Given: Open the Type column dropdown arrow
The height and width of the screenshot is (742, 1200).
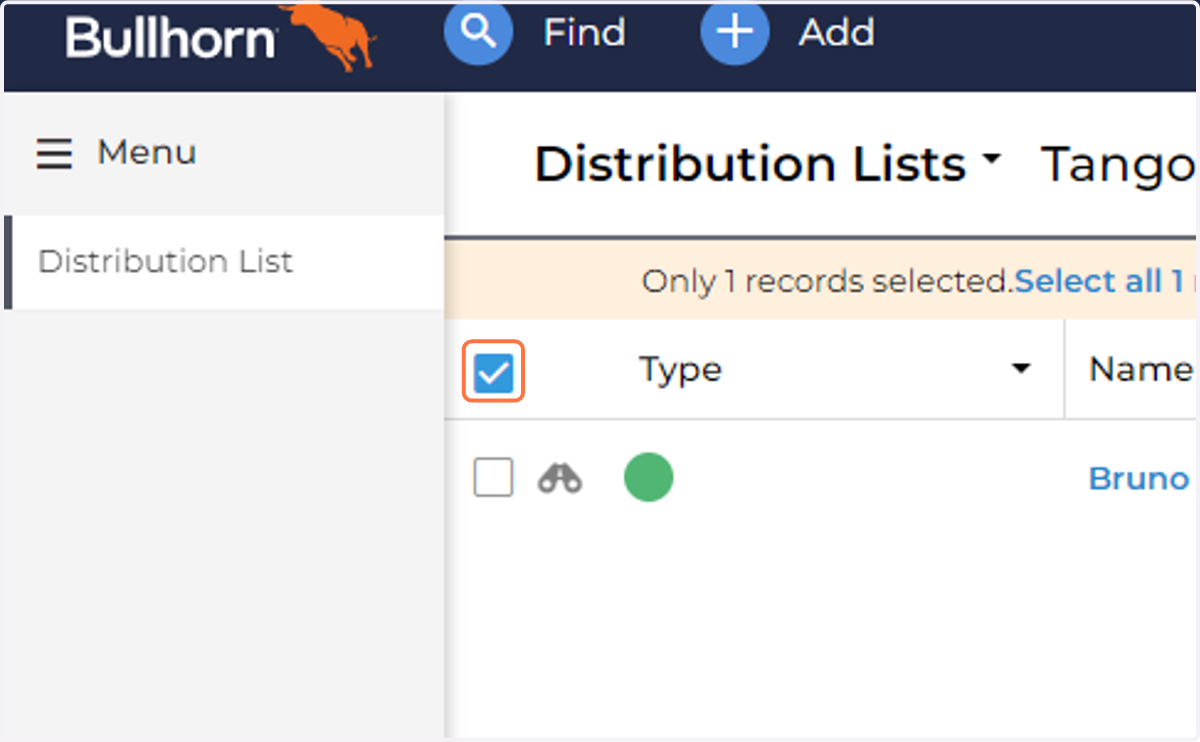Looking at the screenshot, I should coord(1021,369).
